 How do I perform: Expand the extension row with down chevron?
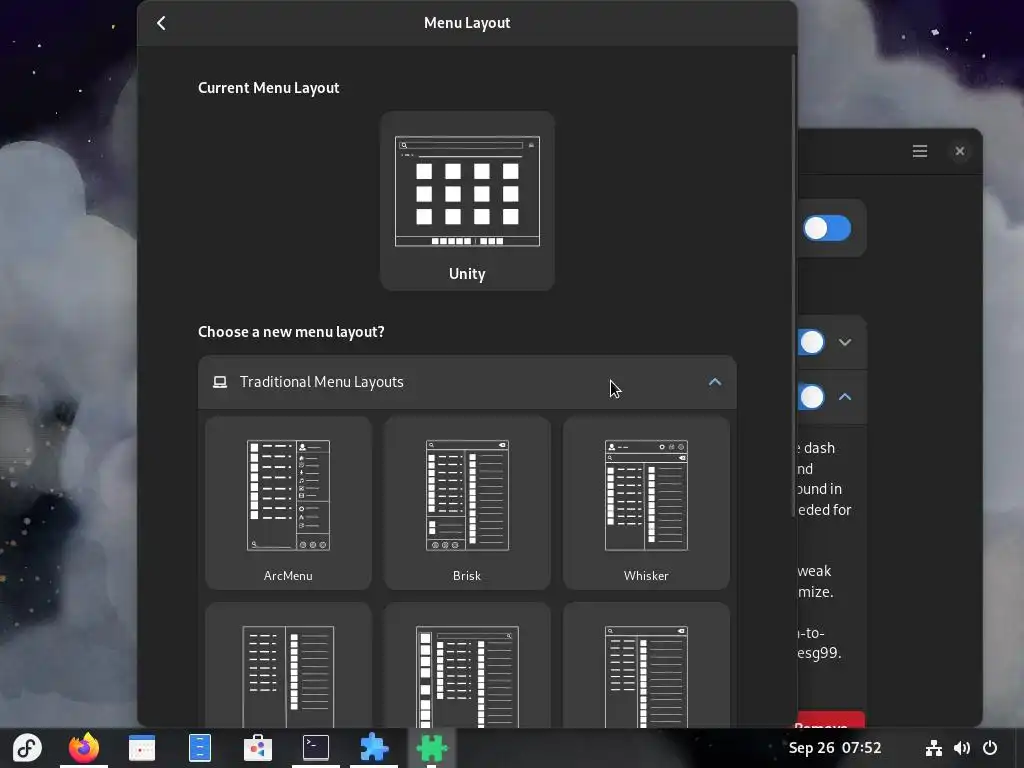(x=845, y=342)
